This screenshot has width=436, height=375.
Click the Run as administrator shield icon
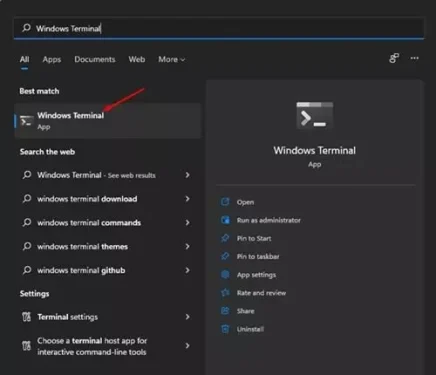click(225, 220)
